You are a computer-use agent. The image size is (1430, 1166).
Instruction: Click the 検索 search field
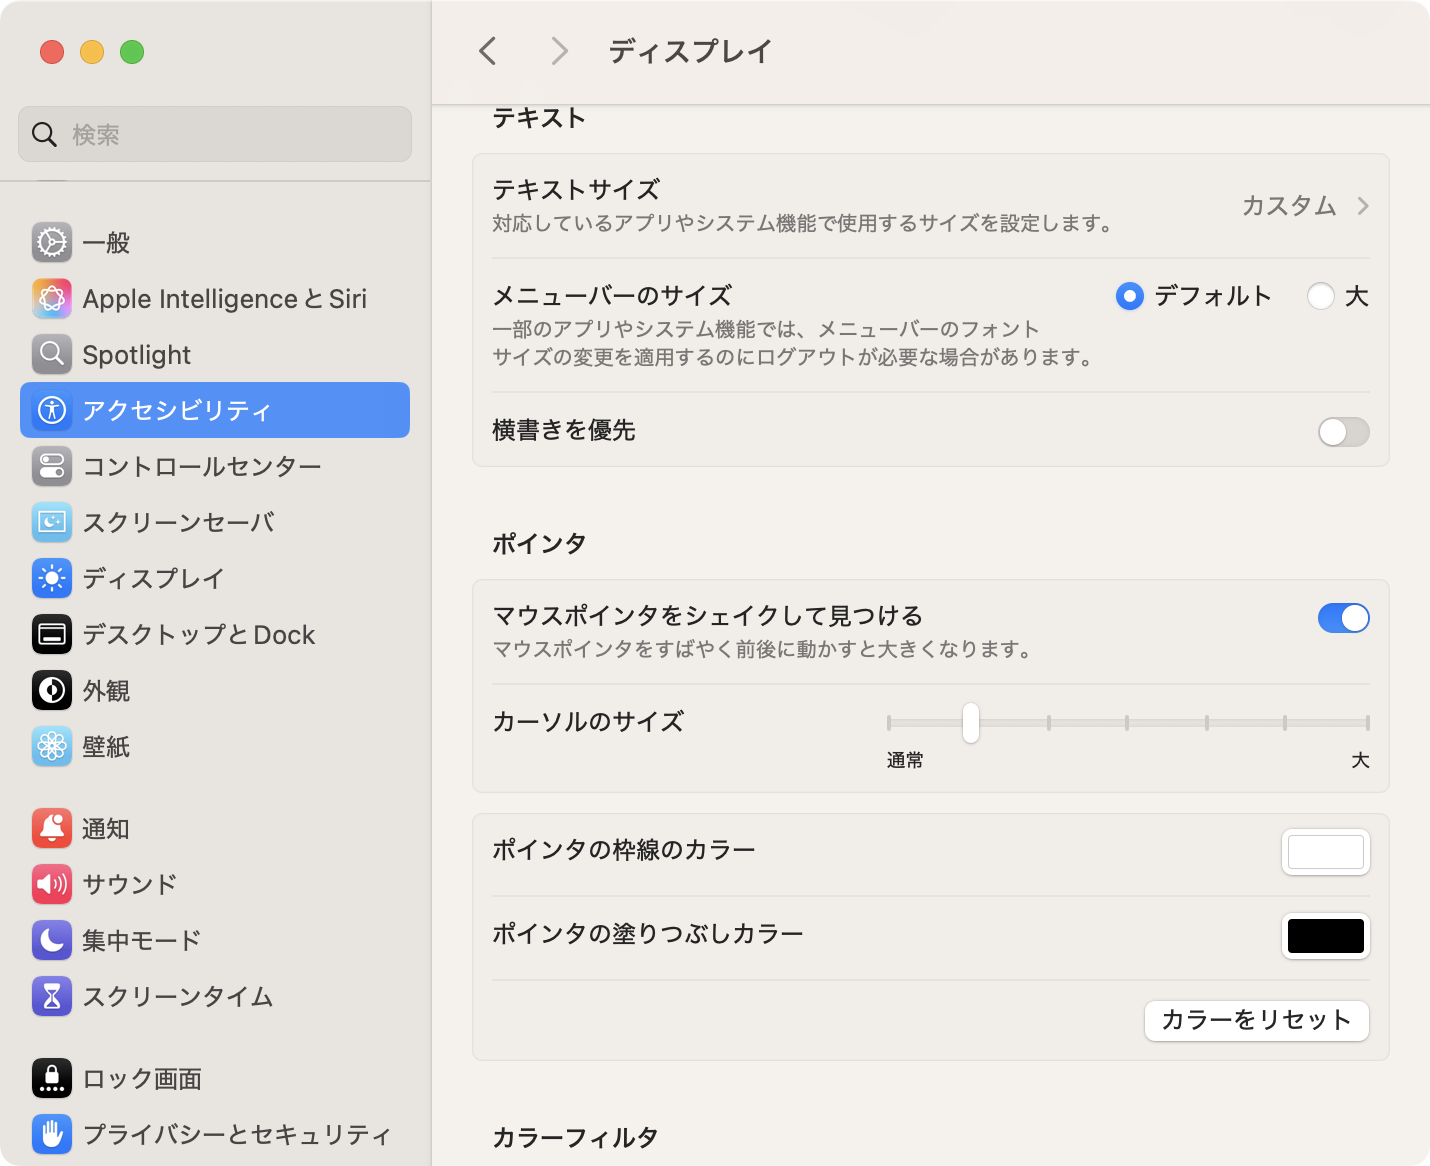click(x=215, y=134)
